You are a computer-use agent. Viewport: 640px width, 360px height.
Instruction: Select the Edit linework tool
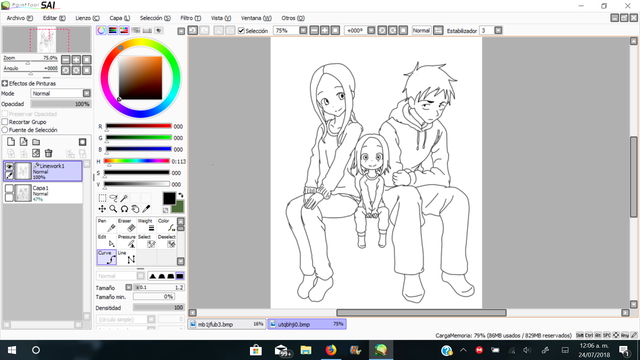click(x=107, y=241)
